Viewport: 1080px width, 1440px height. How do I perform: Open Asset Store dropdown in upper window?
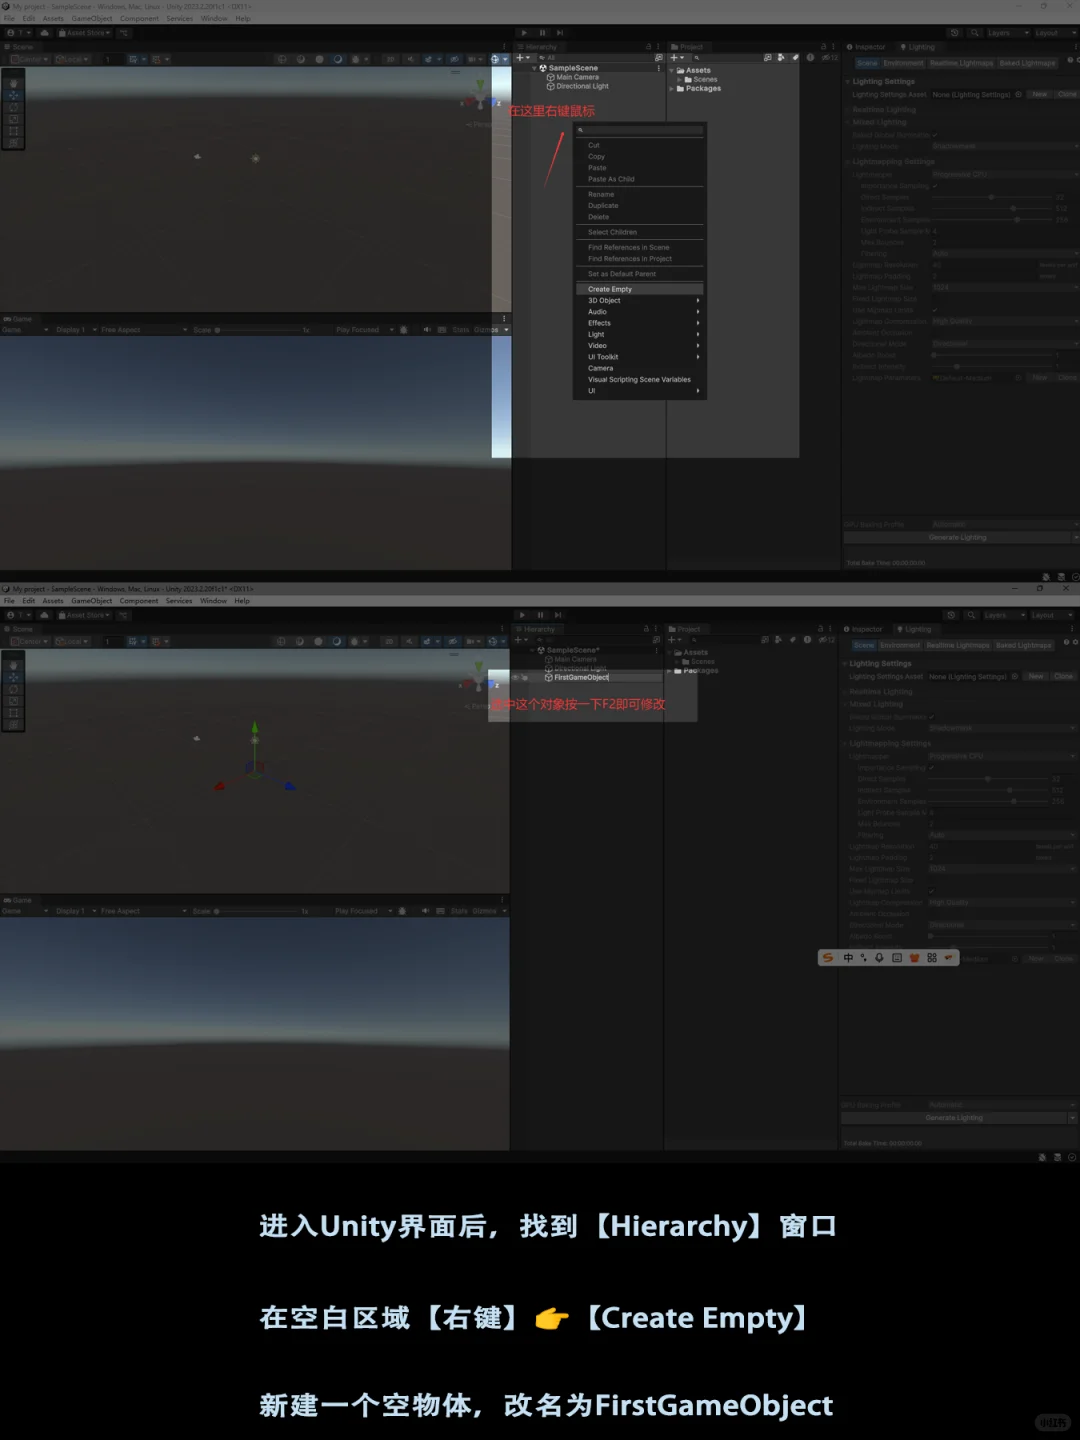coord(85,33)
